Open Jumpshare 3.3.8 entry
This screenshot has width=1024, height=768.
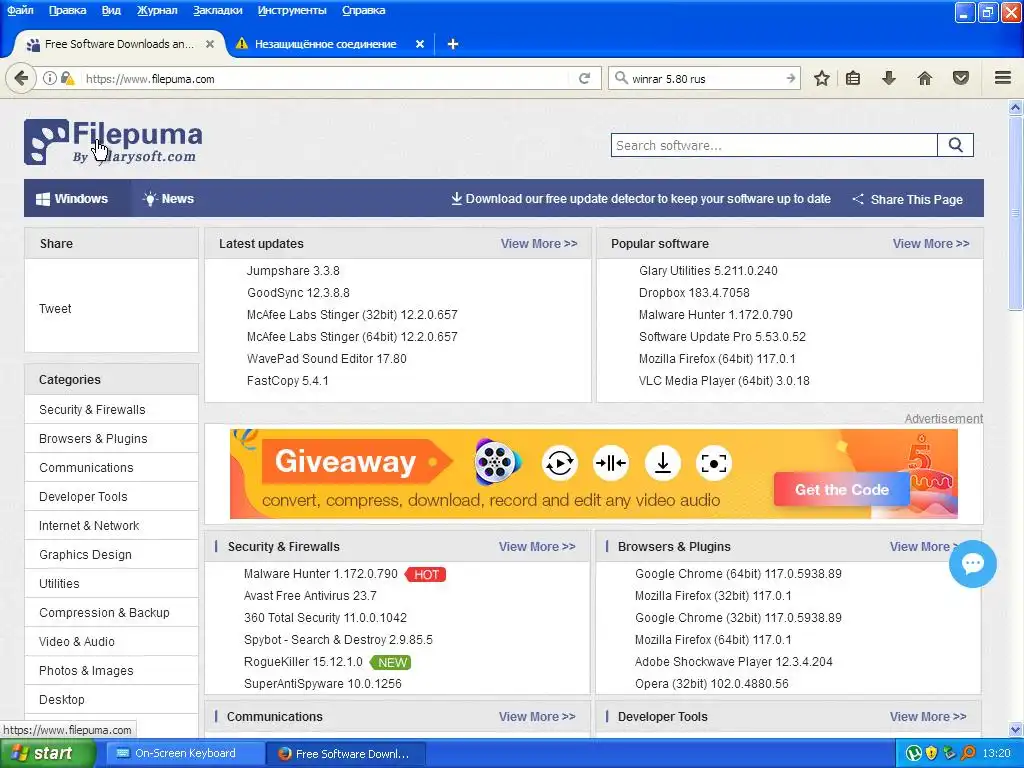(x=293, y=270)
